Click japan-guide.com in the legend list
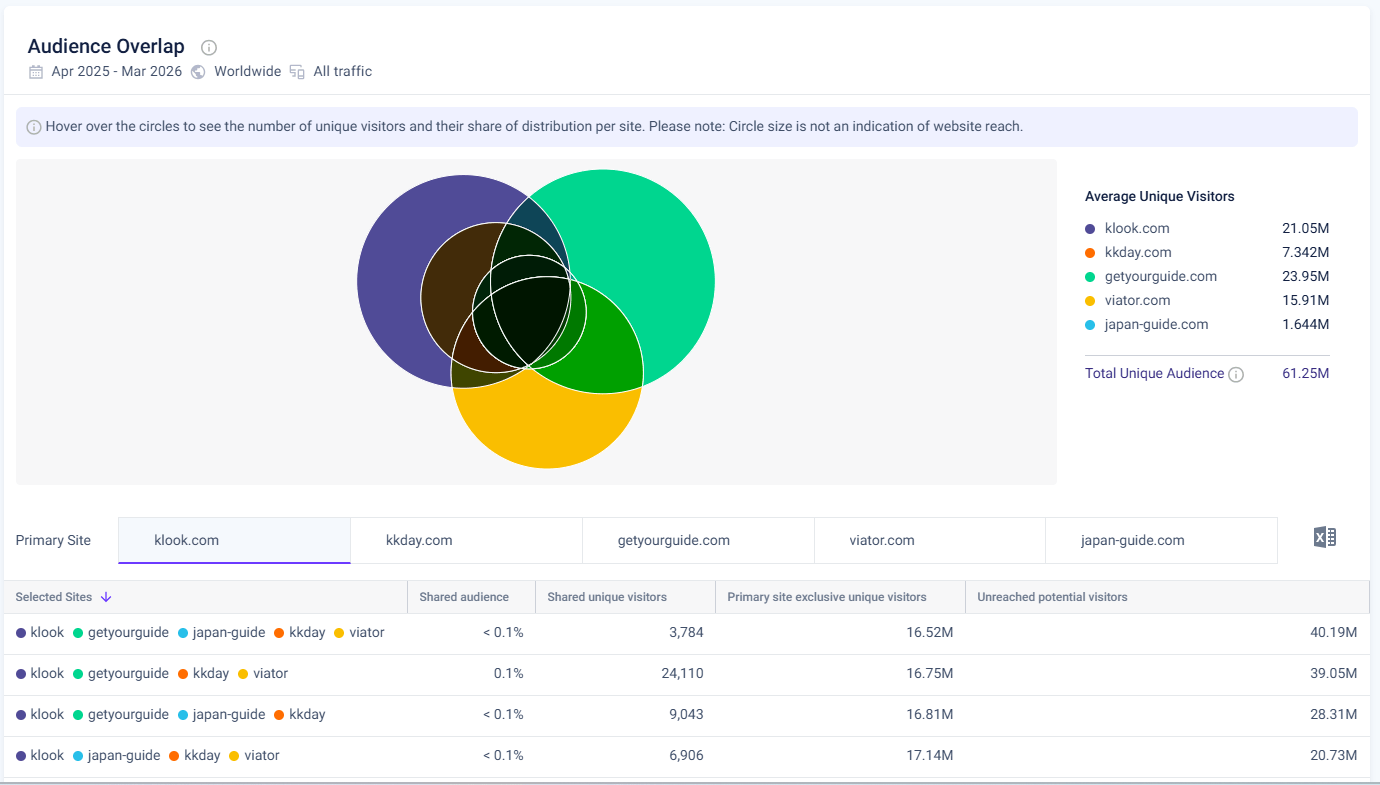The height and width of the screenshot is (785, 1380). tap(1157, 325)
